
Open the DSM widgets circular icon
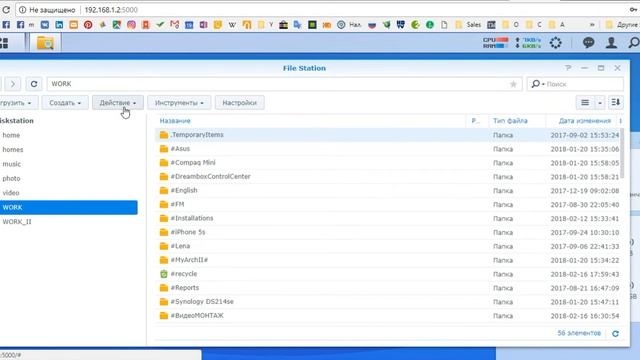coord(556,43)
